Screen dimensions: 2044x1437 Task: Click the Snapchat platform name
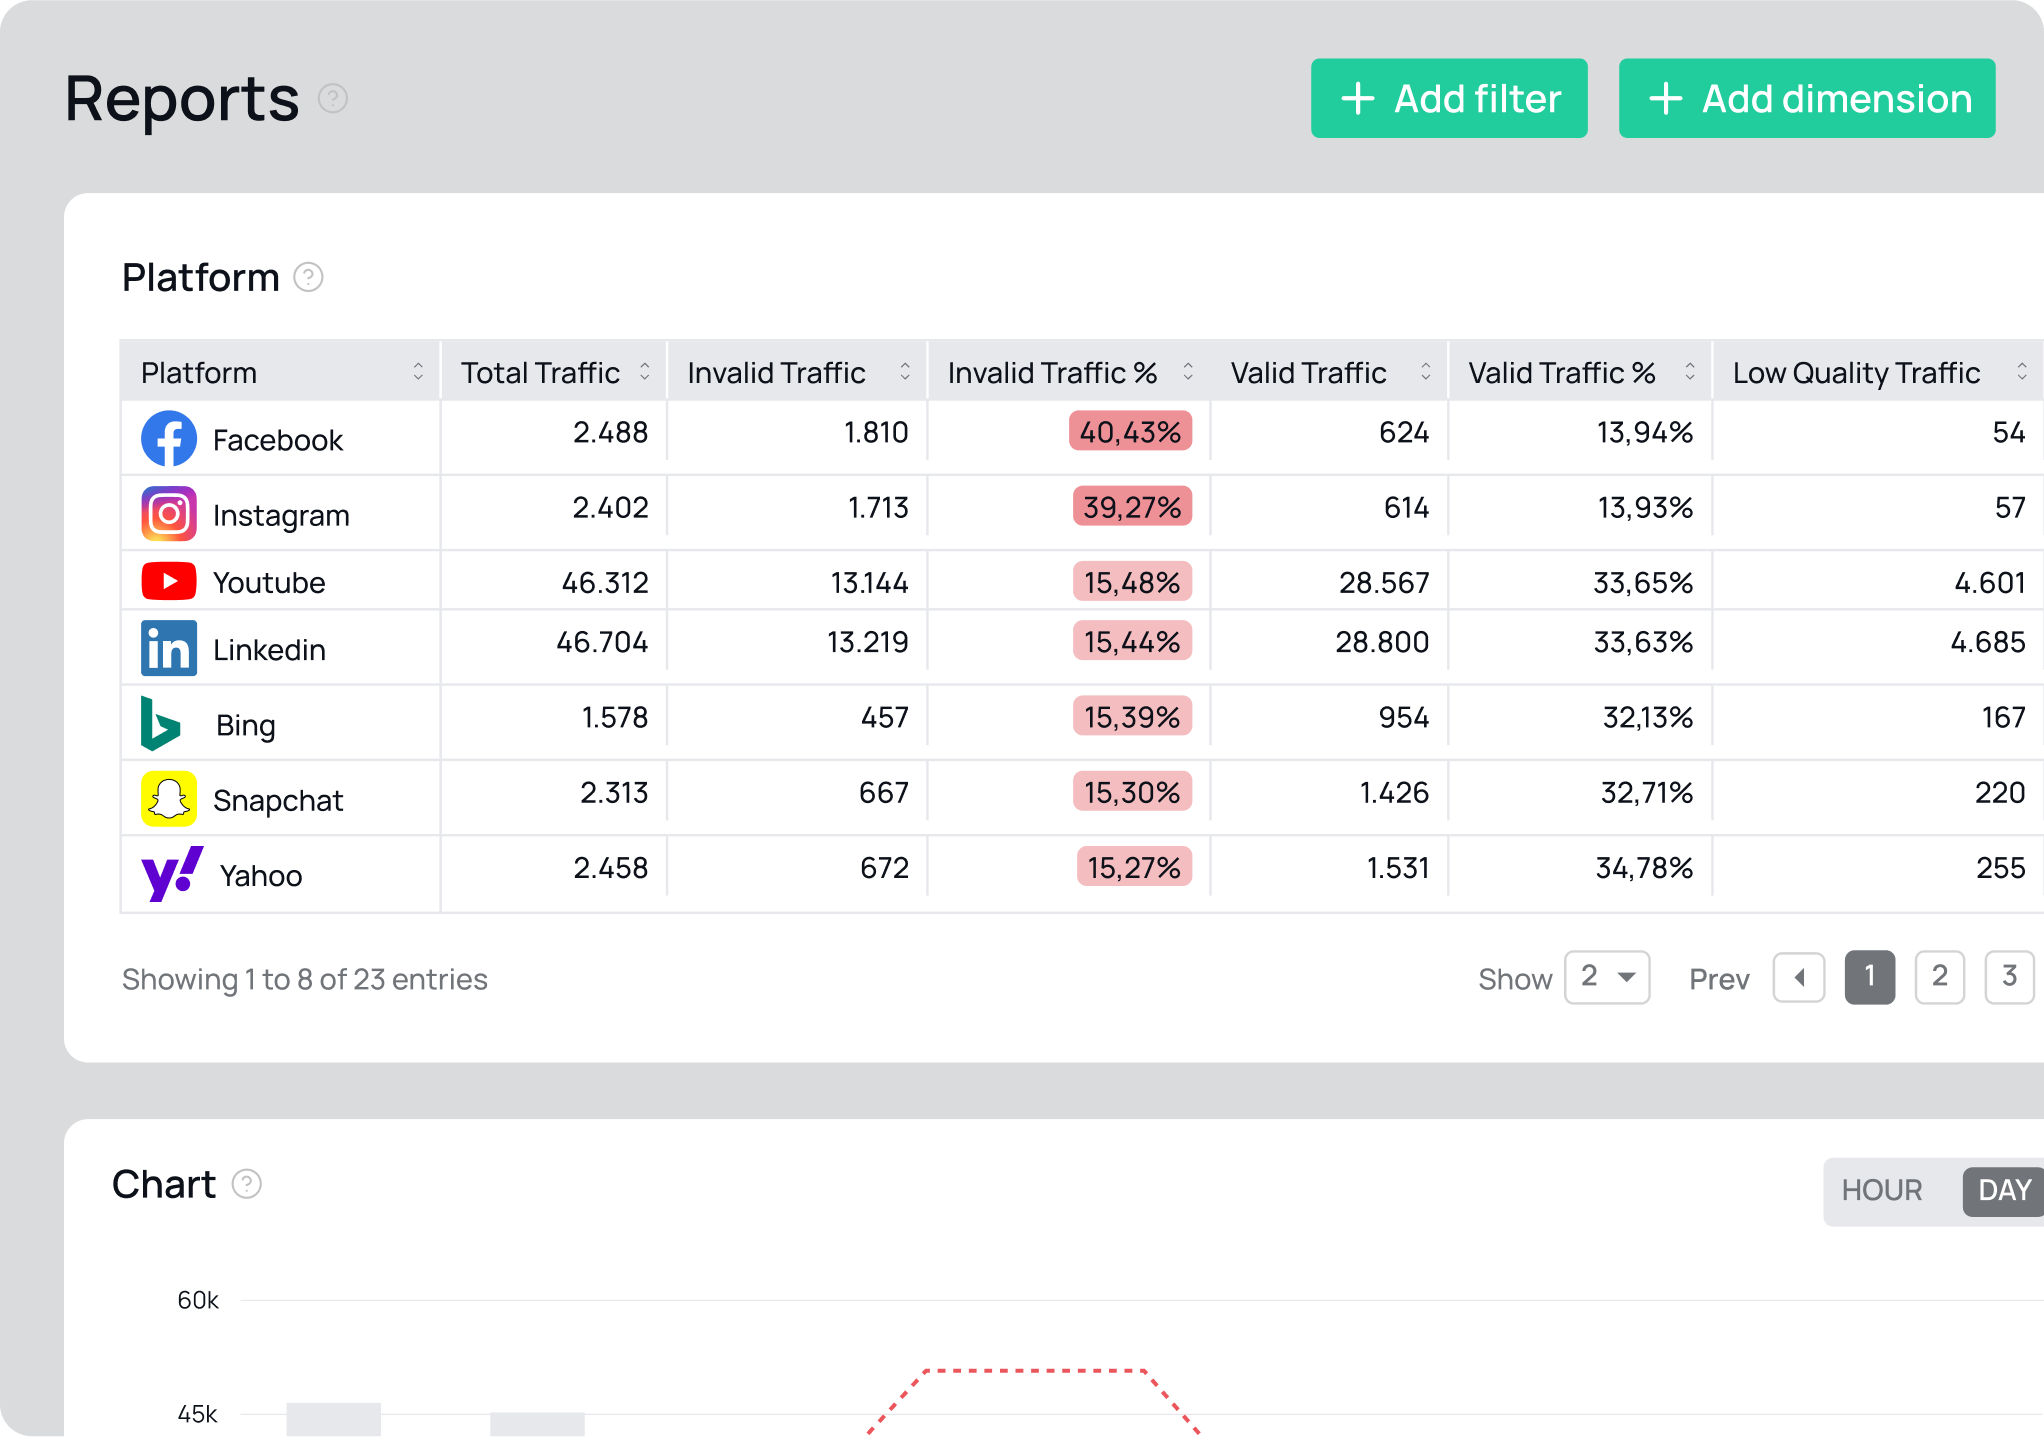coord(278,800)
